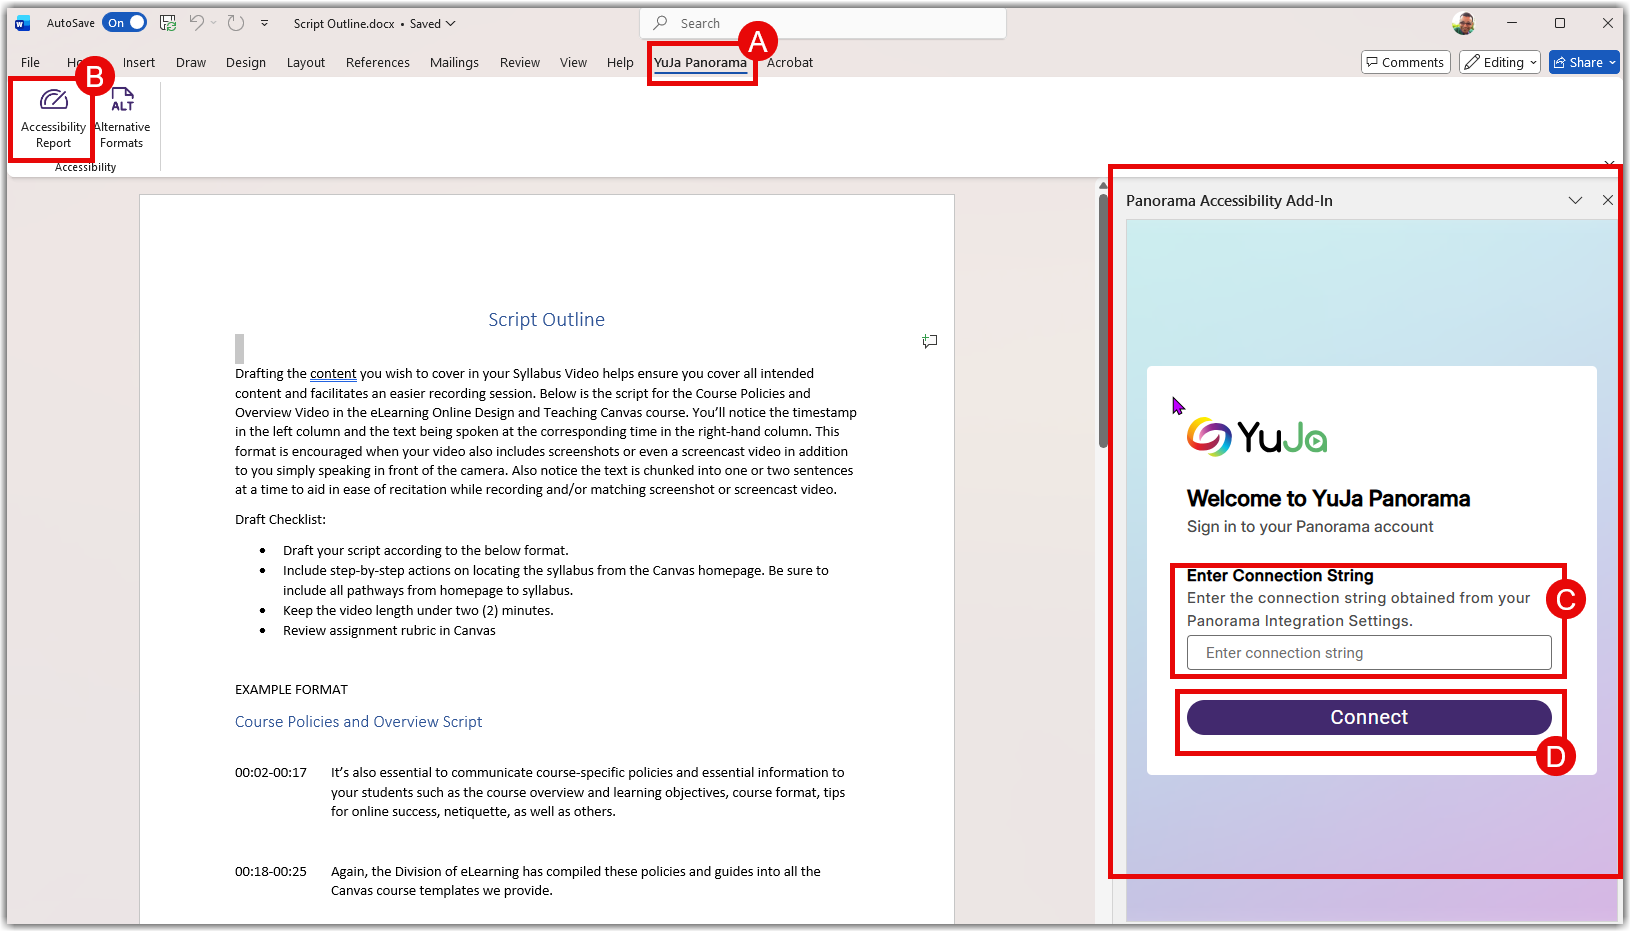Open the Comments pane button
Image resolution: width=1631 pixels, height=932 pixels.
[1405, 62]
